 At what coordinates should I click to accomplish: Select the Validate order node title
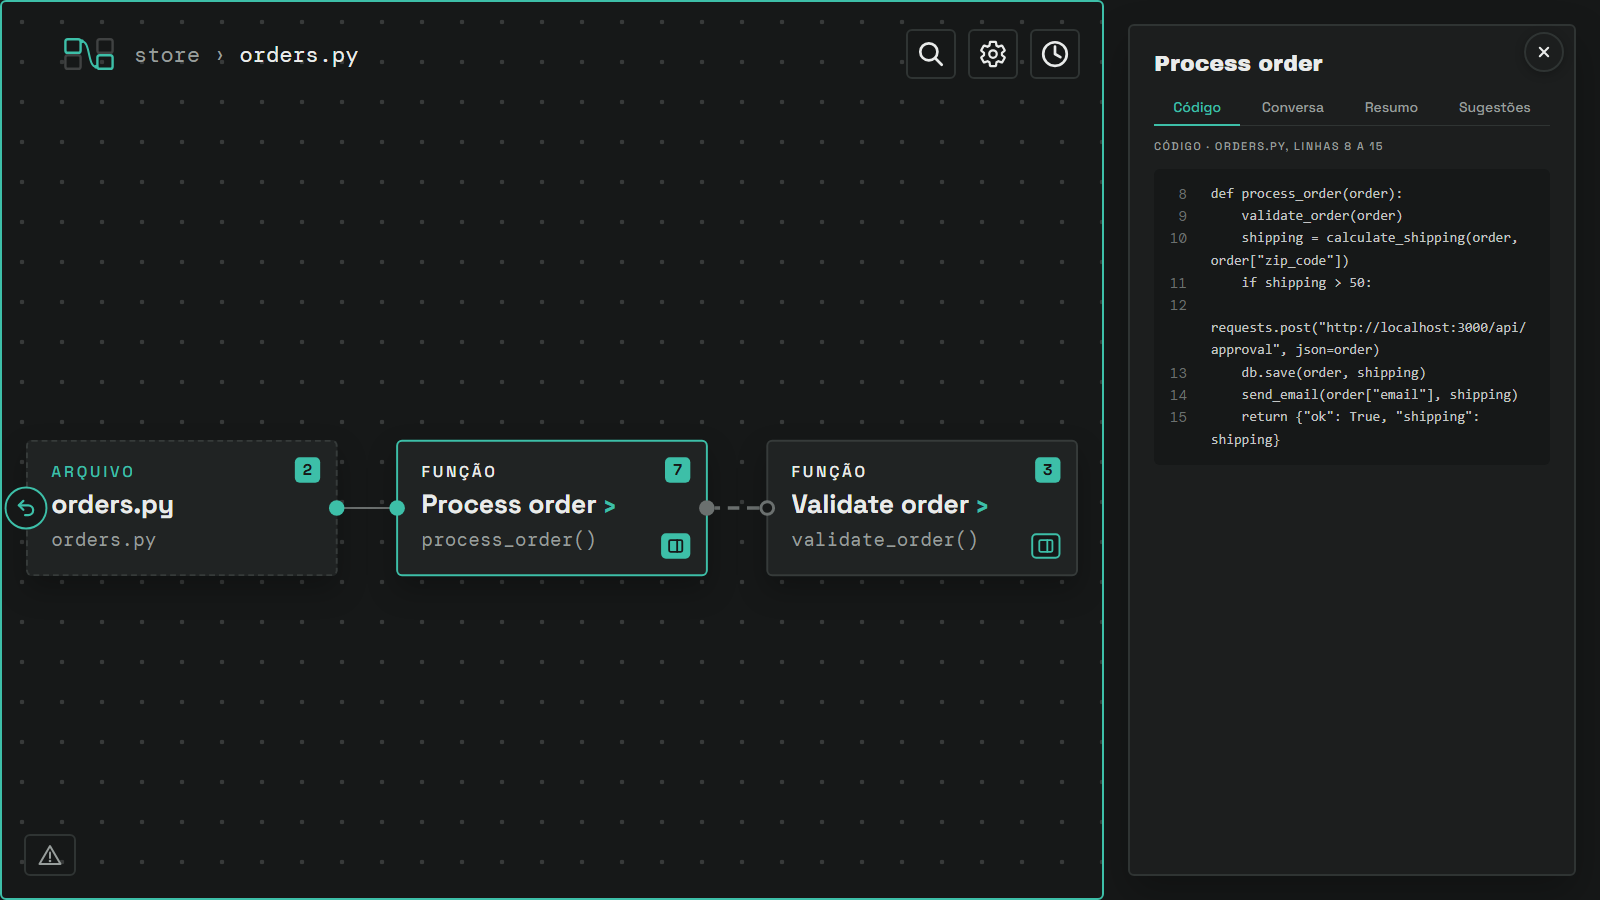[x=880, y=505]
